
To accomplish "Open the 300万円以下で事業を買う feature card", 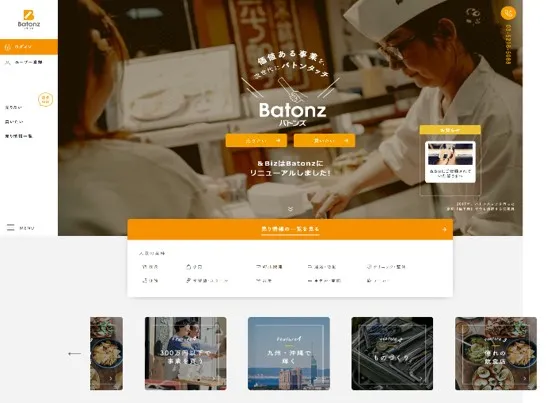I will coord(185,353).
